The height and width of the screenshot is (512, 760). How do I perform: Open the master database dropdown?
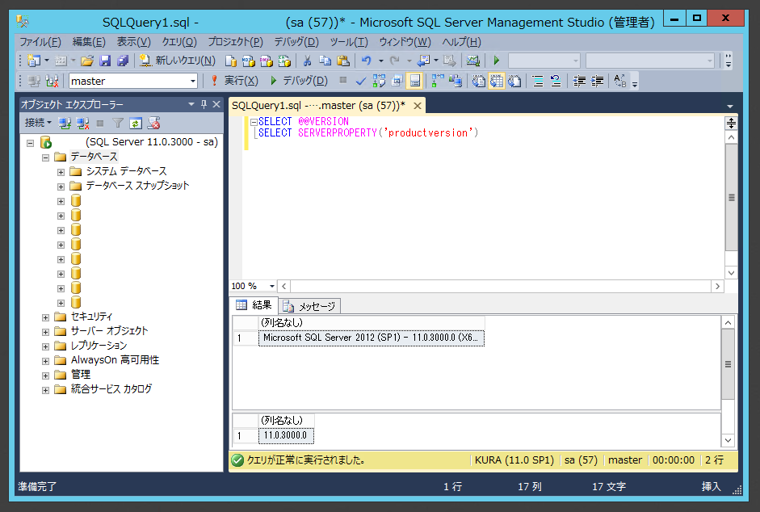(193, 81)
